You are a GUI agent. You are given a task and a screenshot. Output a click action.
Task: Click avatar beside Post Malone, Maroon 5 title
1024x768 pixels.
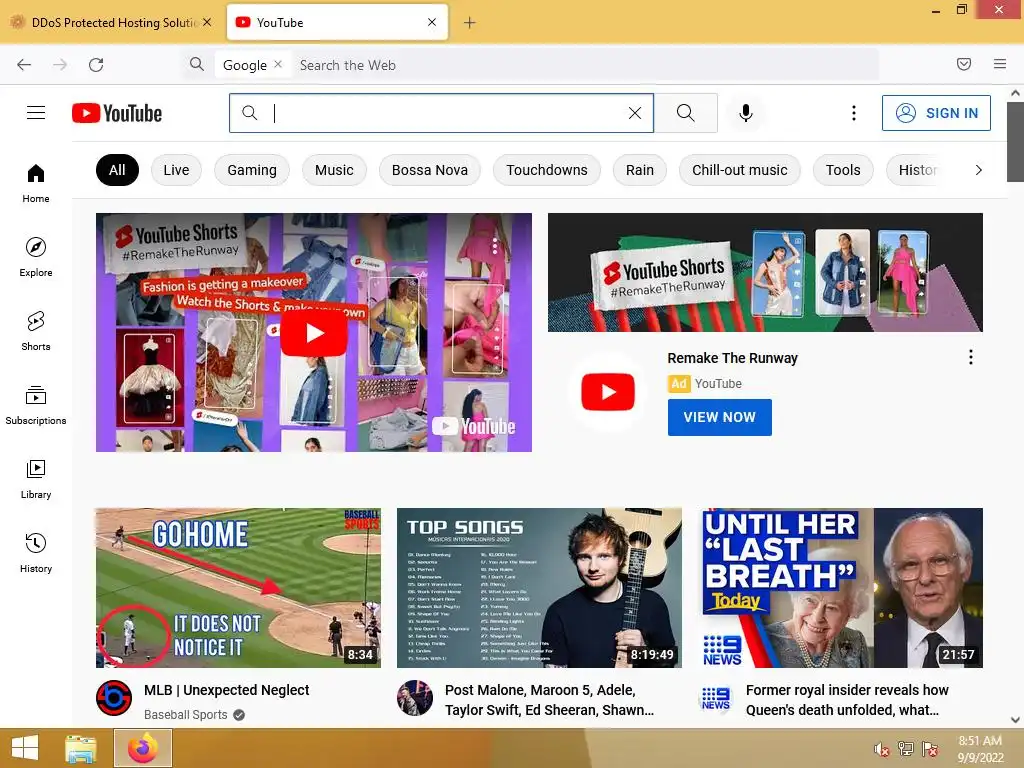(415, 698)
